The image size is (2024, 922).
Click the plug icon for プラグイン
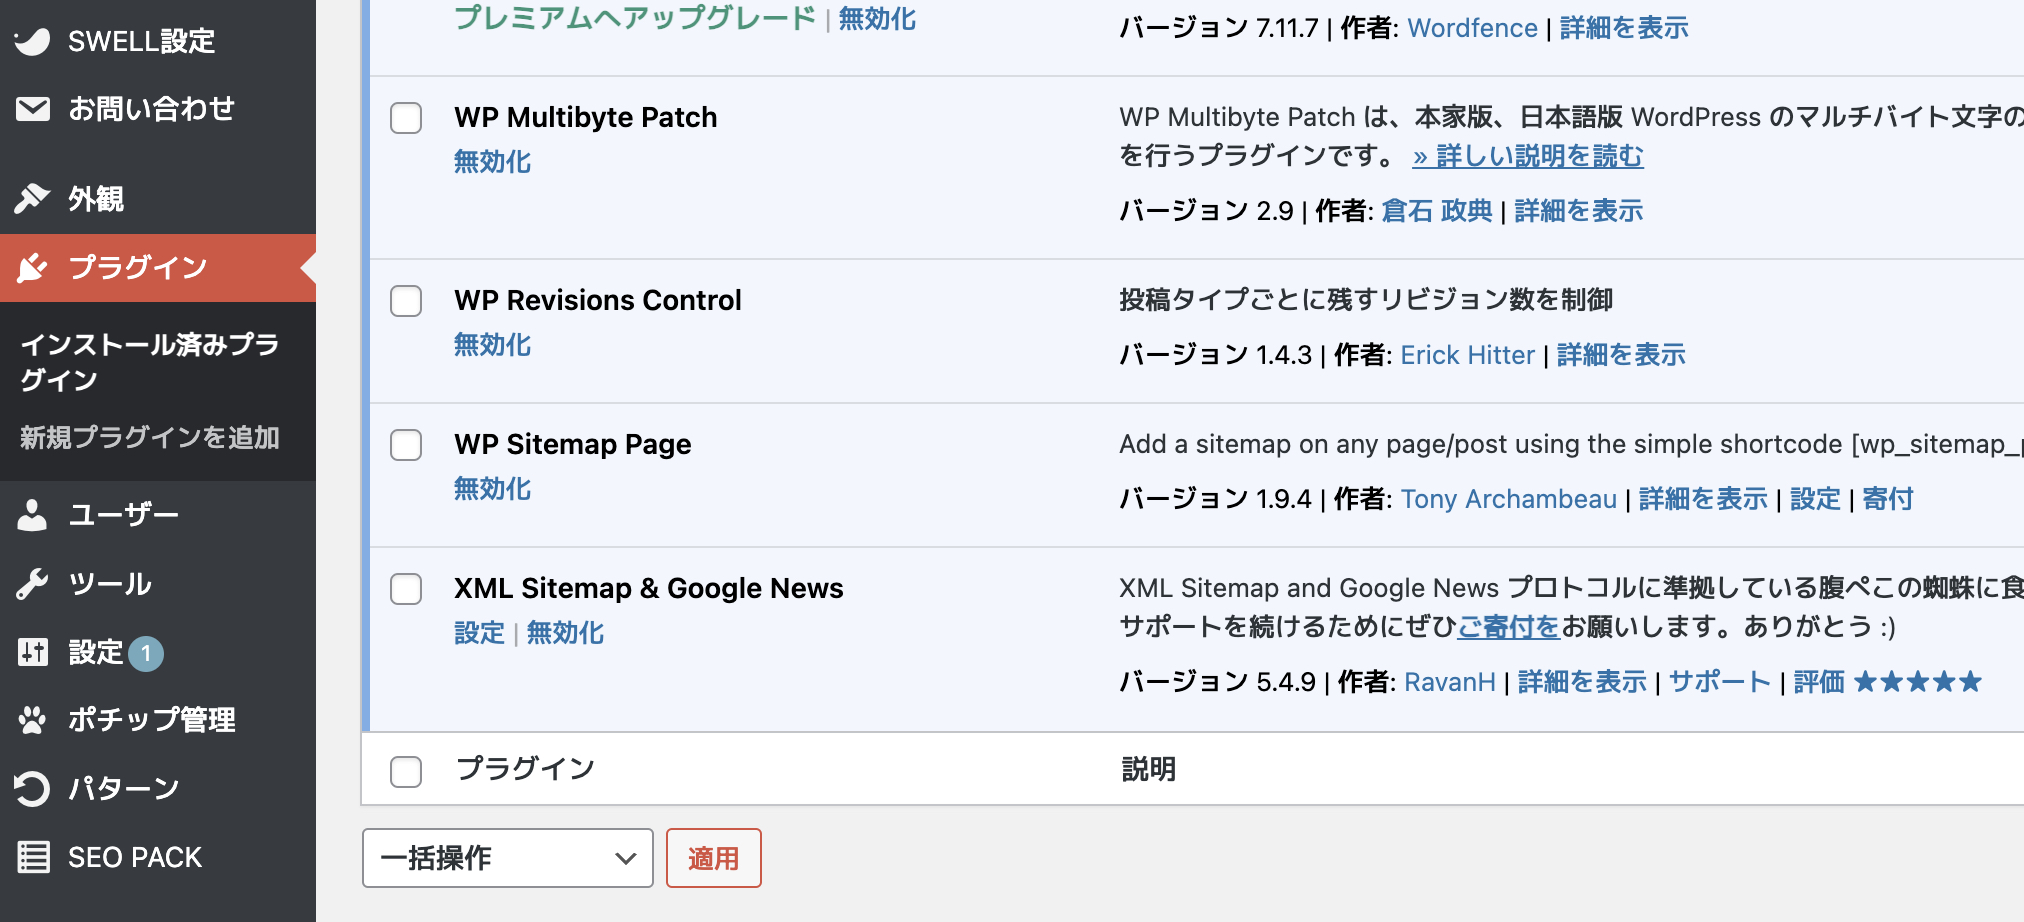point(32,267)
